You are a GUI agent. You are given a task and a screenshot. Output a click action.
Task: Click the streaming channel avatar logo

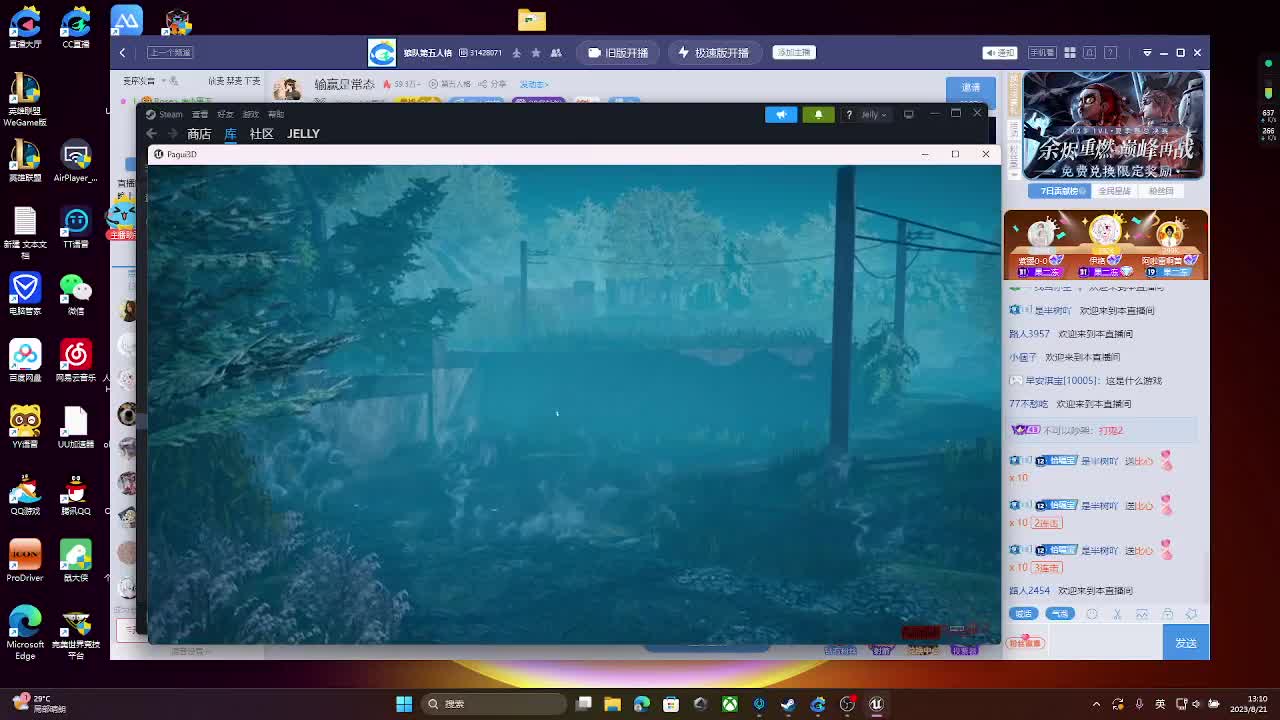click(x=382, y=53)
